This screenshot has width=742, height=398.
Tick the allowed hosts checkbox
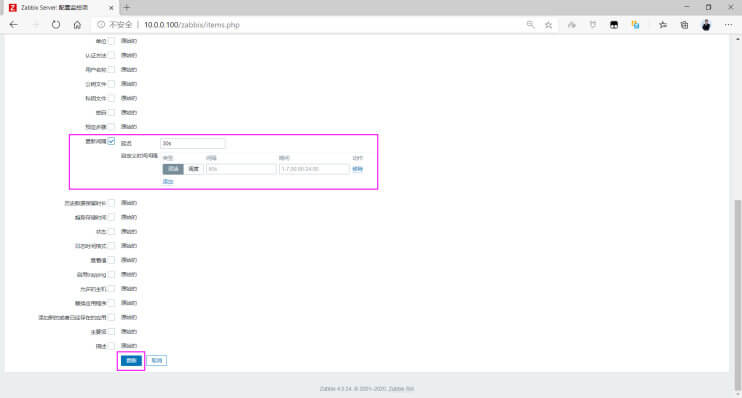pyautogui.click(x=111, y=289)
